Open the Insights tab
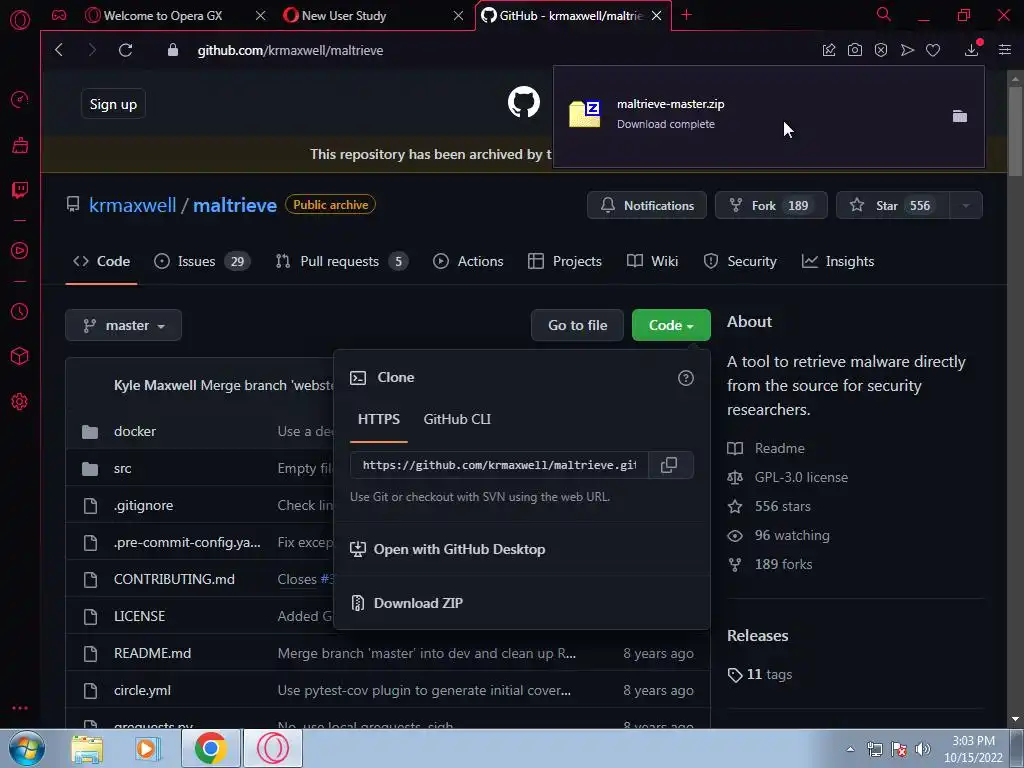Viewport: 1024px width, 768px height. [838, 261]
